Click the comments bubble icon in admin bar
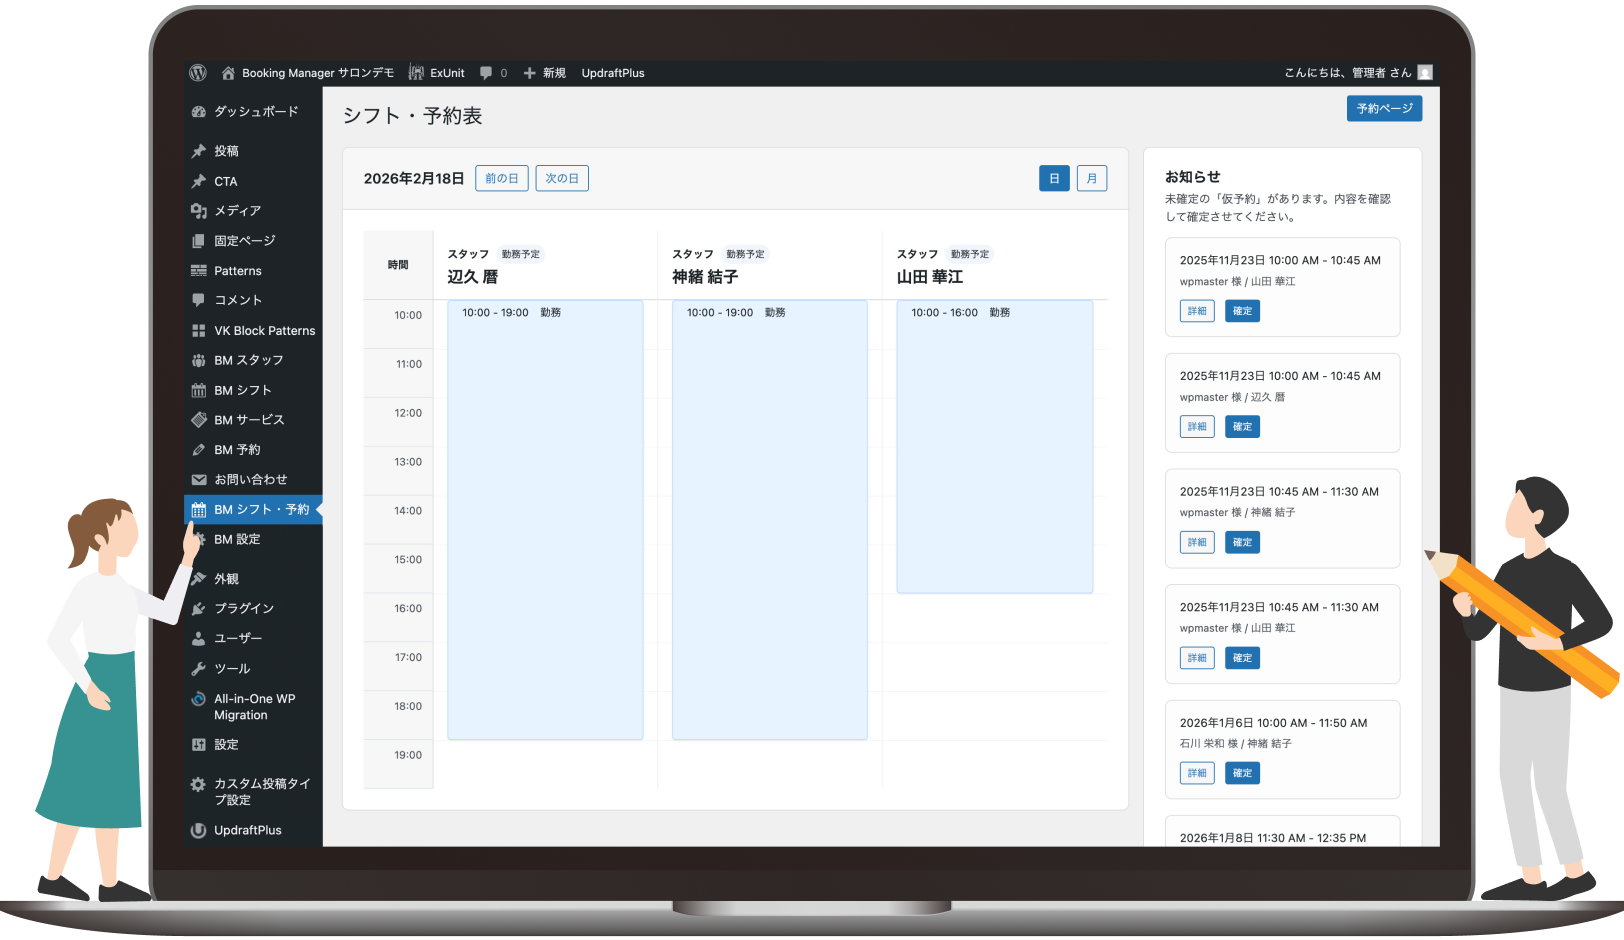Viewport: 1624px width, 940px height. (486, 73)
